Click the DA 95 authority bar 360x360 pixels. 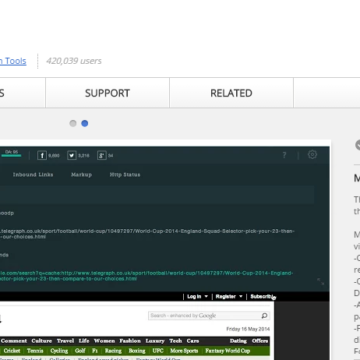11,153
